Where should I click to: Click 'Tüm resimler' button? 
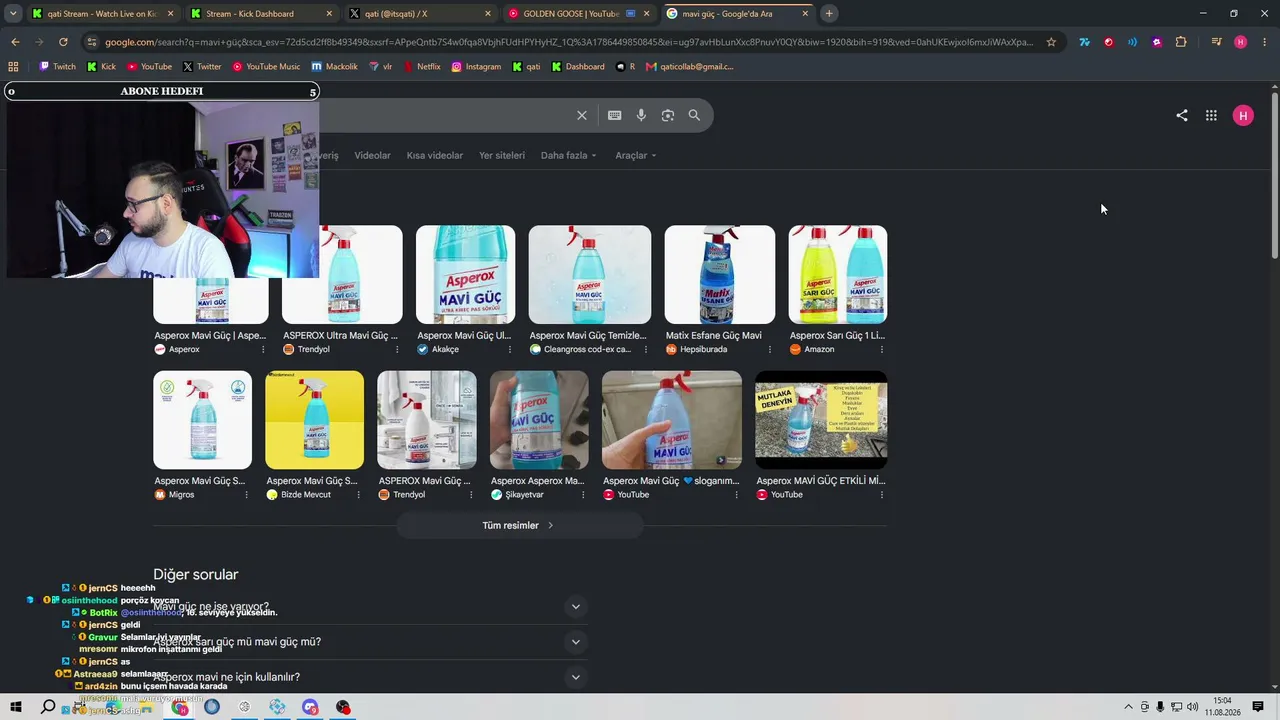(x=519, y=526)
